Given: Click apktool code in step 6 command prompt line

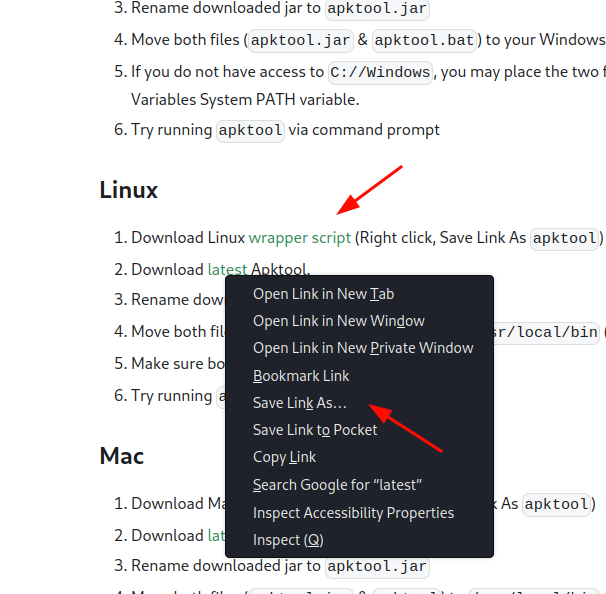Looking at the screenshot, I should (250, 131).
